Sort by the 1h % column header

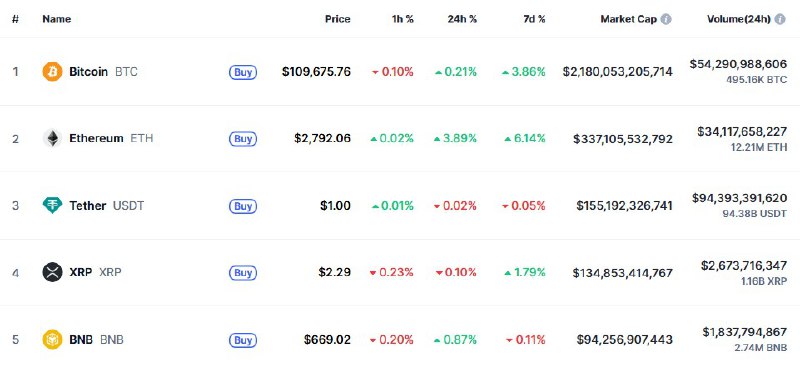pos(402,19)
